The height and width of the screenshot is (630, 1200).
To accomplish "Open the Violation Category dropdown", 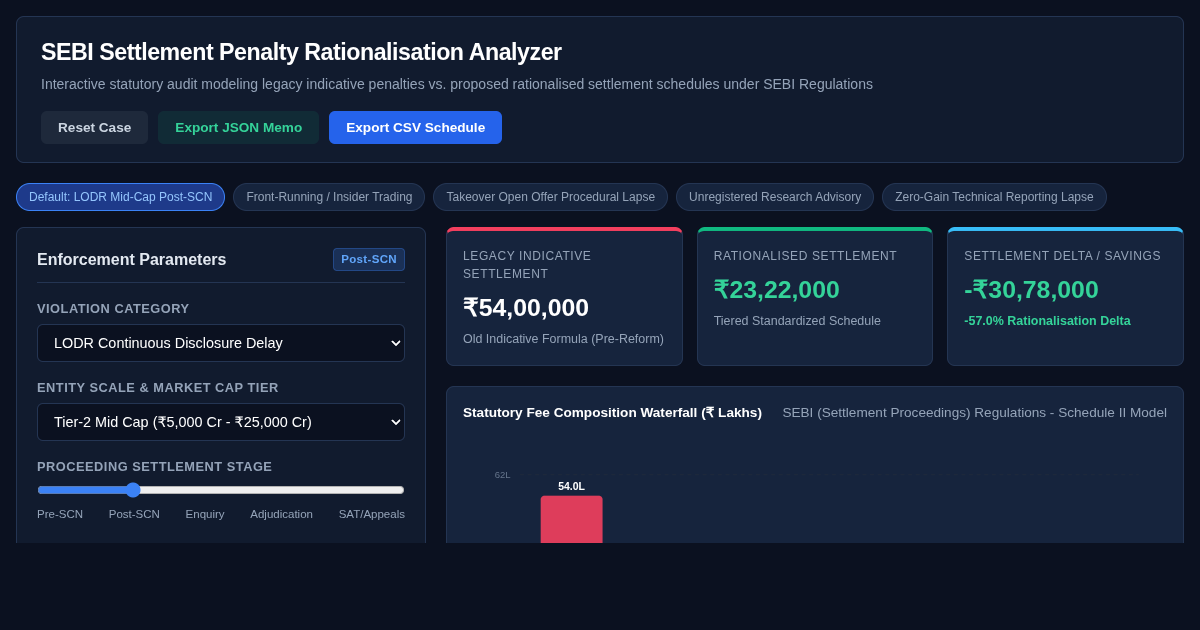I will 221,343.
